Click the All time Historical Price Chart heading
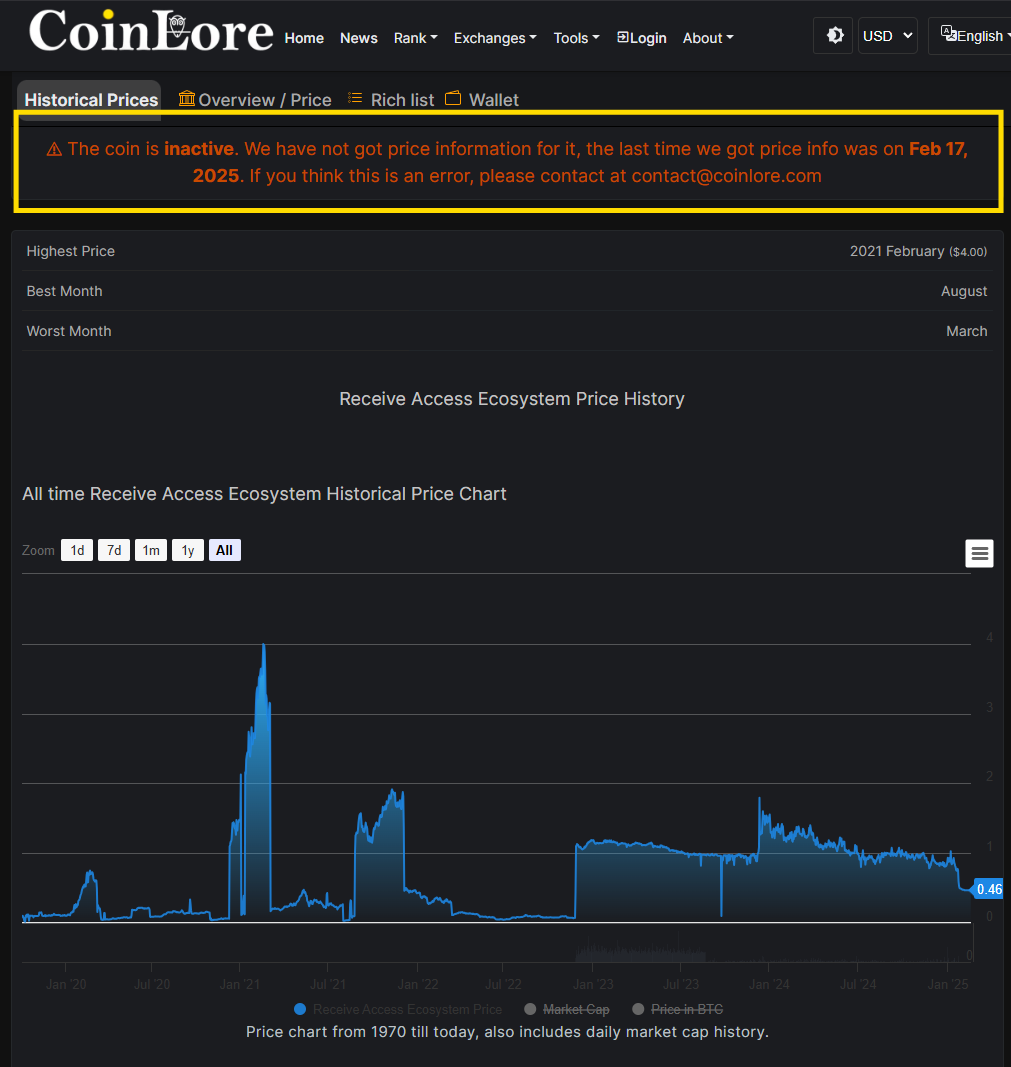Image resolution: width=1011 pixels, height=1067 pixels. click(x=264, y=494)
